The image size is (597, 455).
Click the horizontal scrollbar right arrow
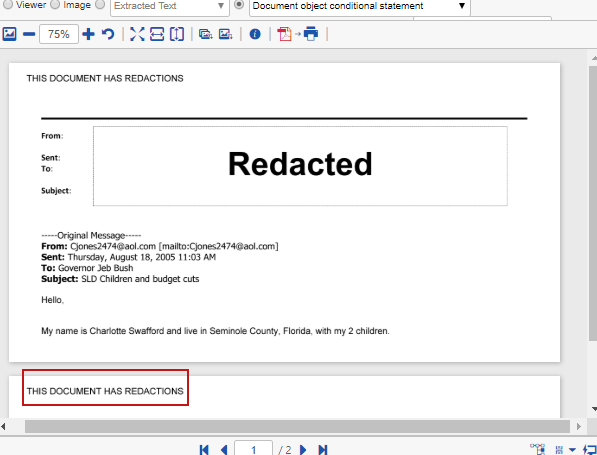[x=579, y=426]
